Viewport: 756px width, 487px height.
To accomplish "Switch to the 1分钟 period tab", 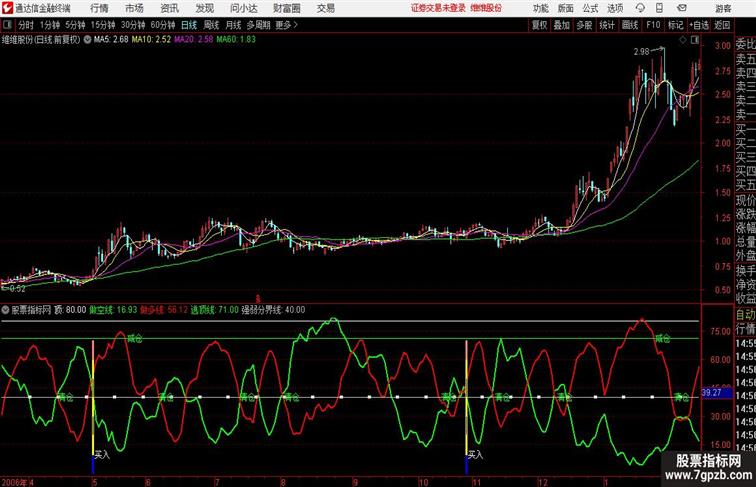I will click(50, 25).
